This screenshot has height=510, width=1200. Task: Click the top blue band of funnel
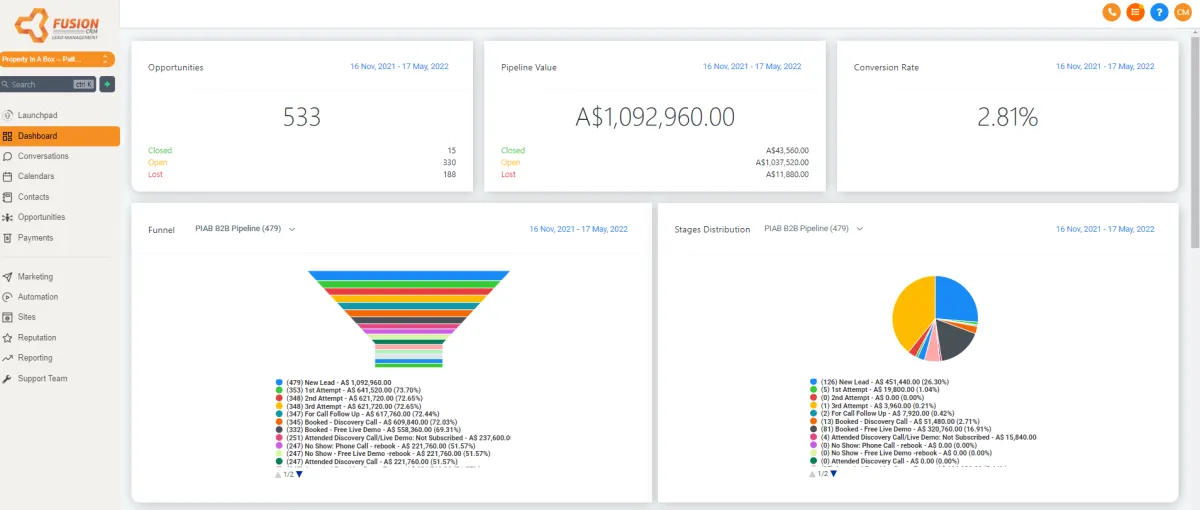point(409,275)
